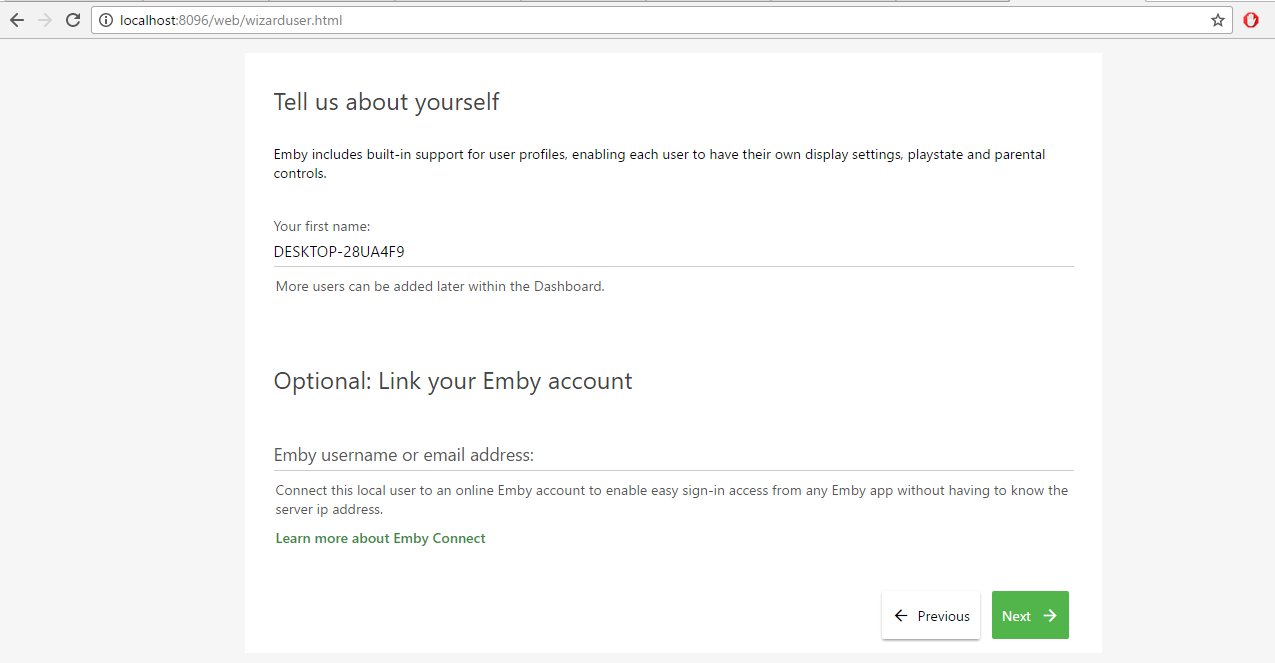Go back with the Previous button
Screen dimensions: 1275x663
931,615
